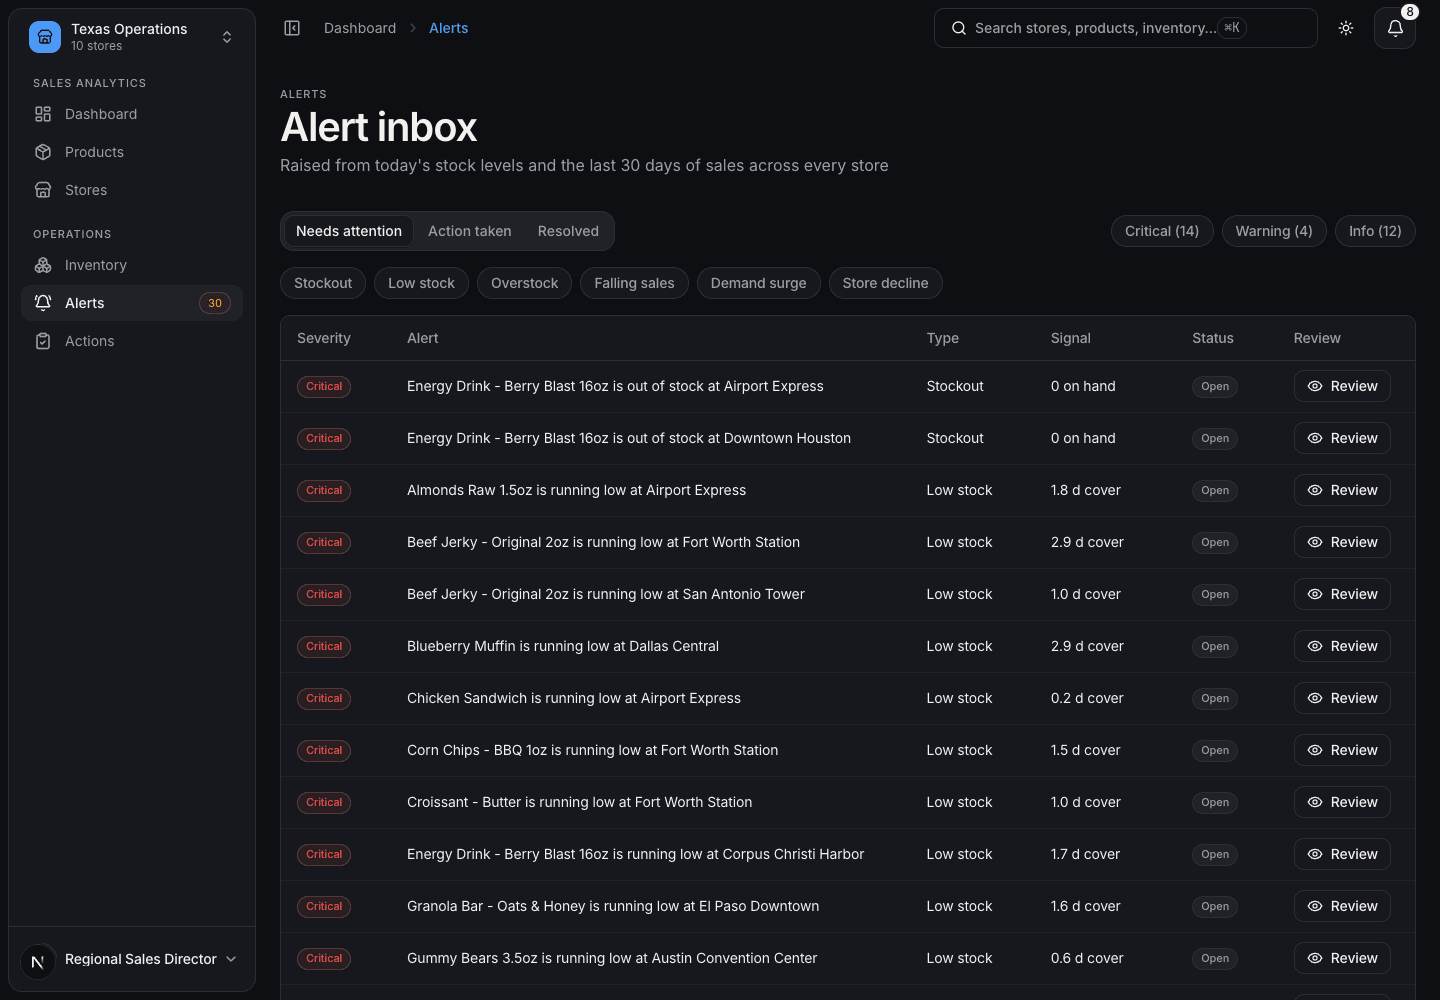Review the Airport Express stockout alert
Image resolution: width=1440 pixels, height=1000 pixels.
pos(1342,386)
